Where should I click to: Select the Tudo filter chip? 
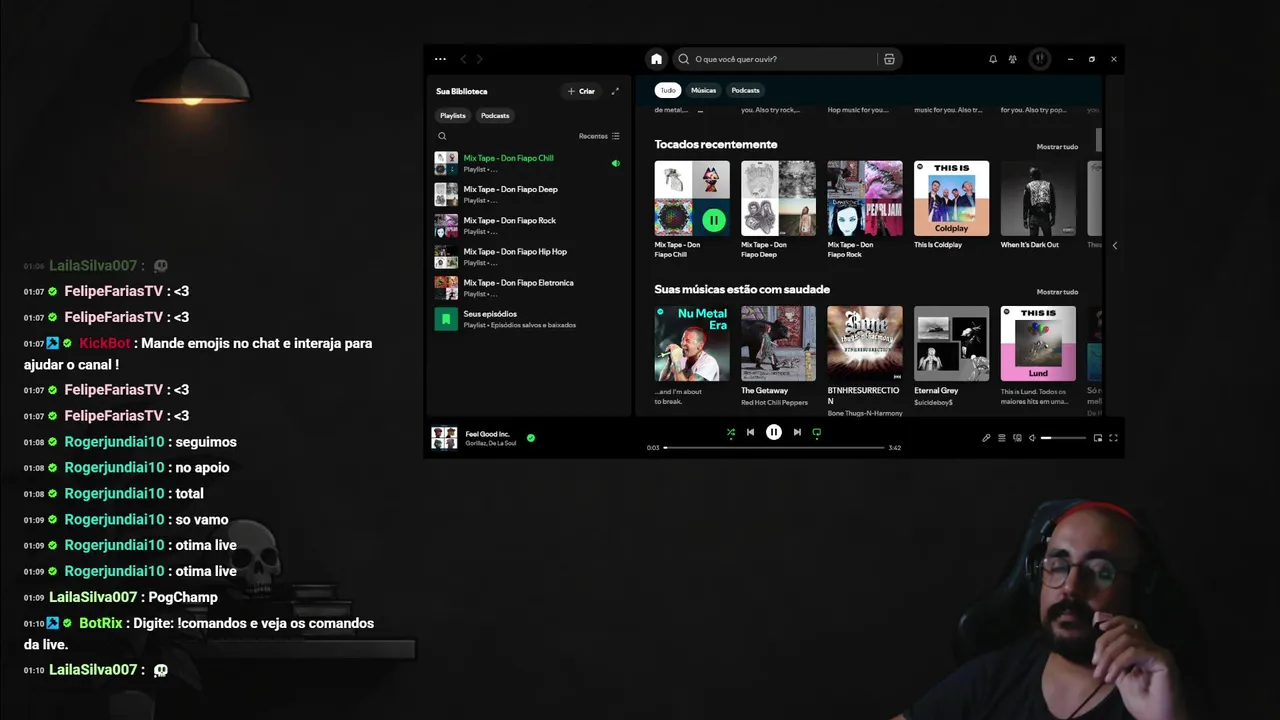click(x=667, y=90)
